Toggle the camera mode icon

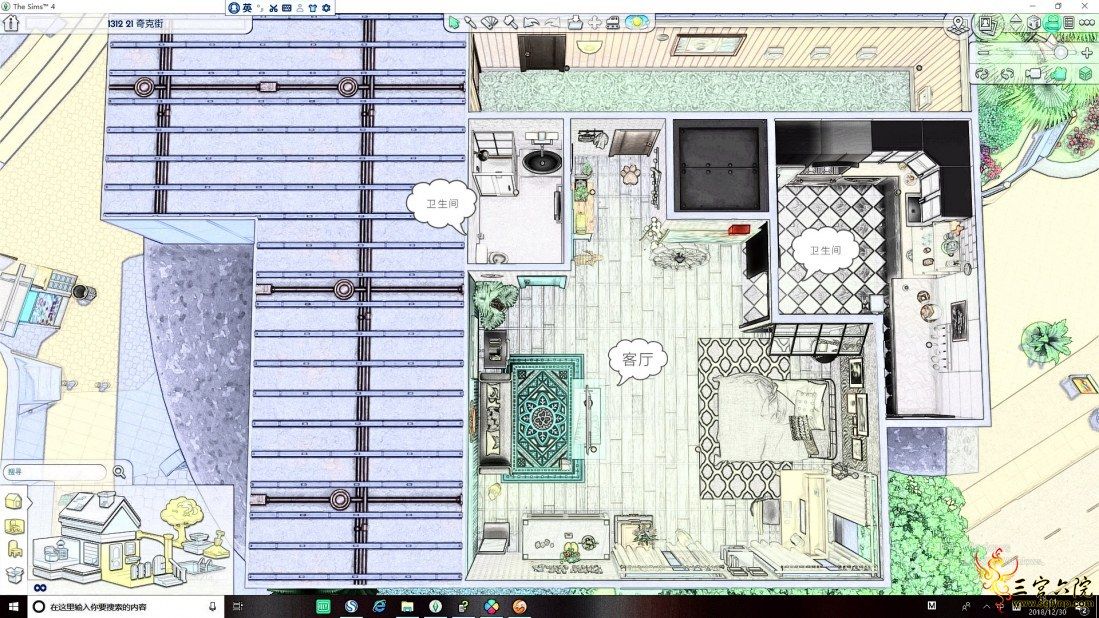pos(1034,74)
